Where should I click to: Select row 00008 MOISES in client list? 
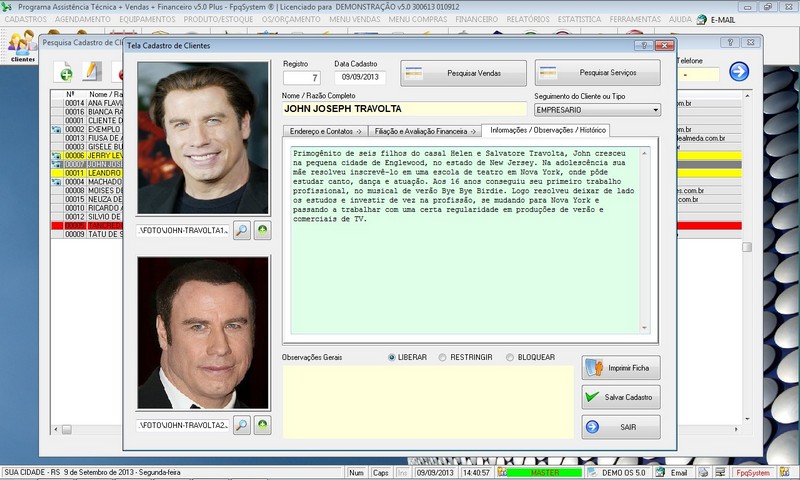coord(87,190)
